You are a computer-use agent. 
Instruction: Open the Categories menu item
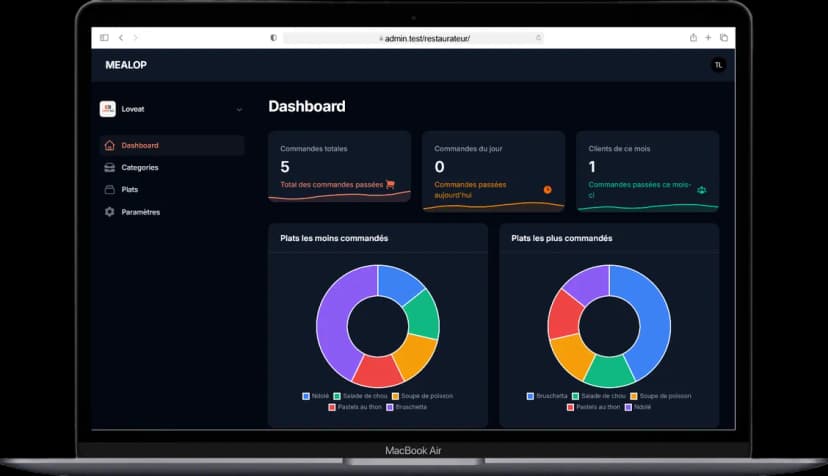140,168
